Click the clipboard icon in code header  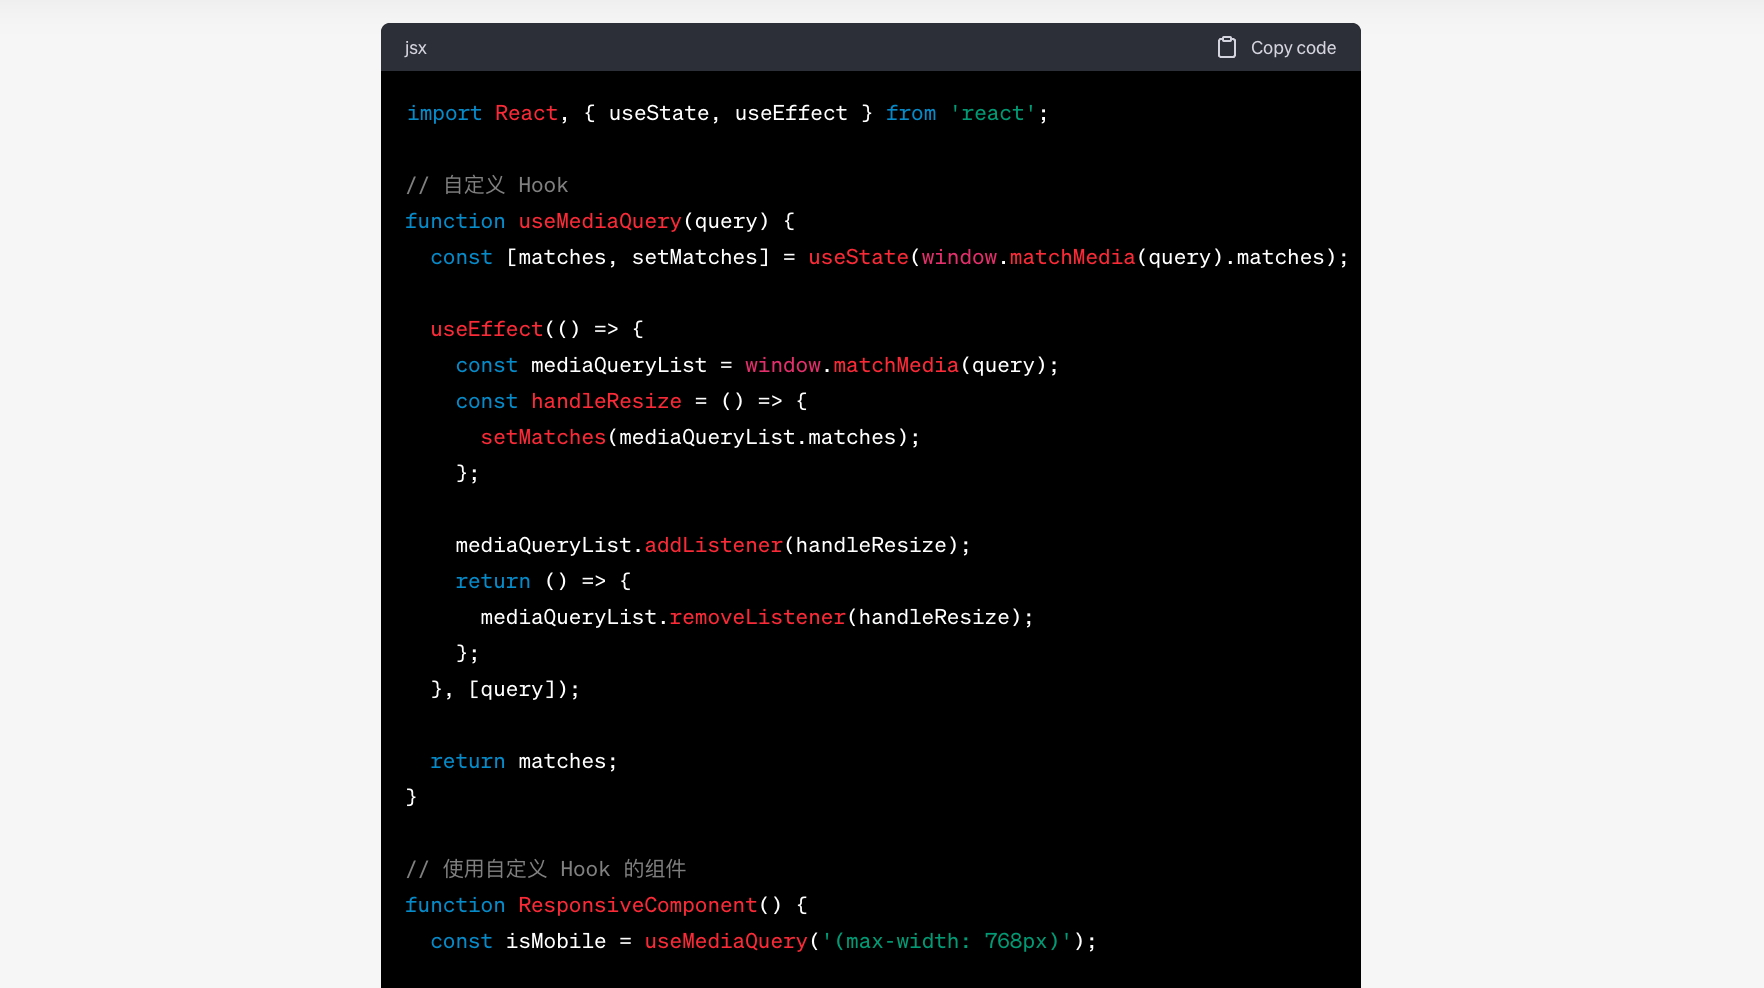coord(1226,47)
